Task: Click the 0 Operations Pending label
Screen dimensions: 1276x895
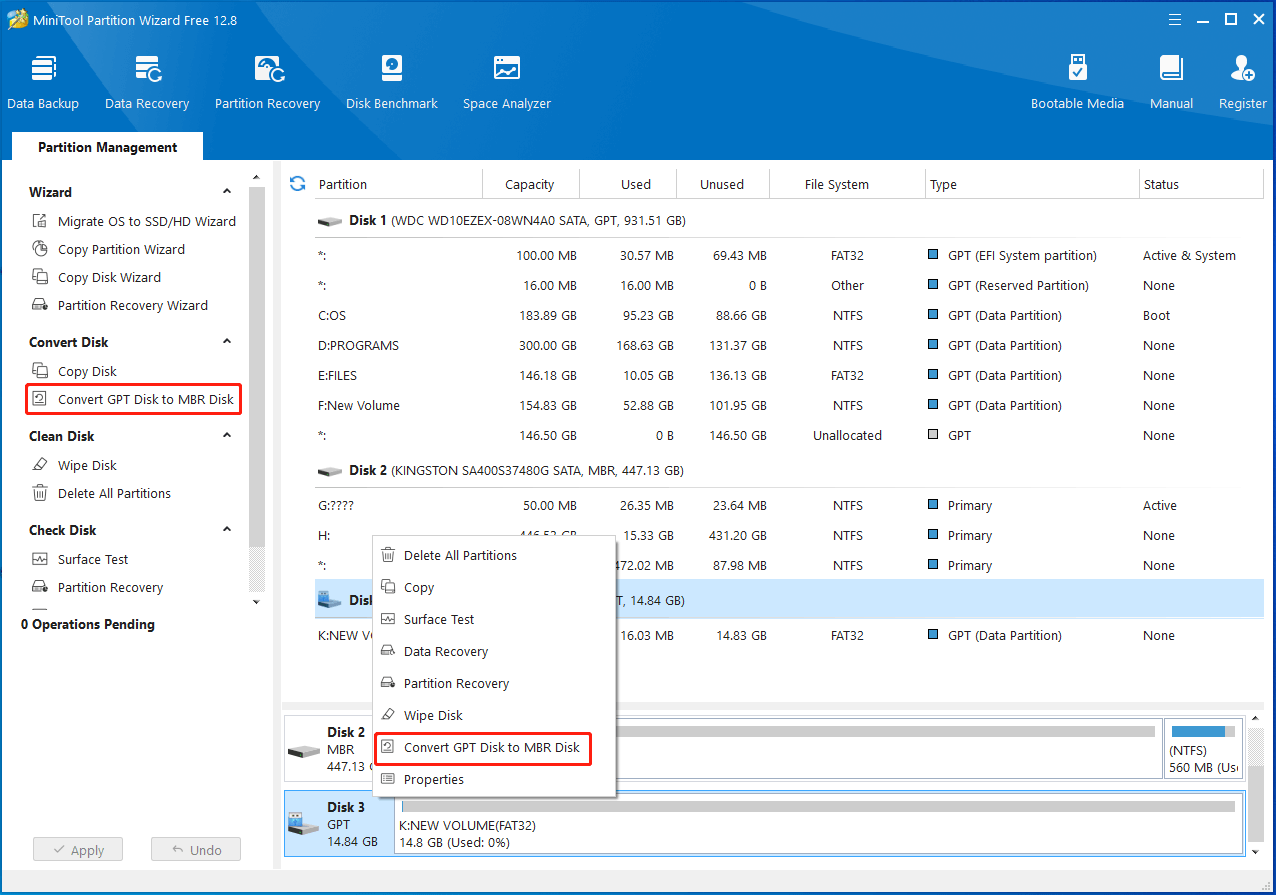Action: point(88,624)
